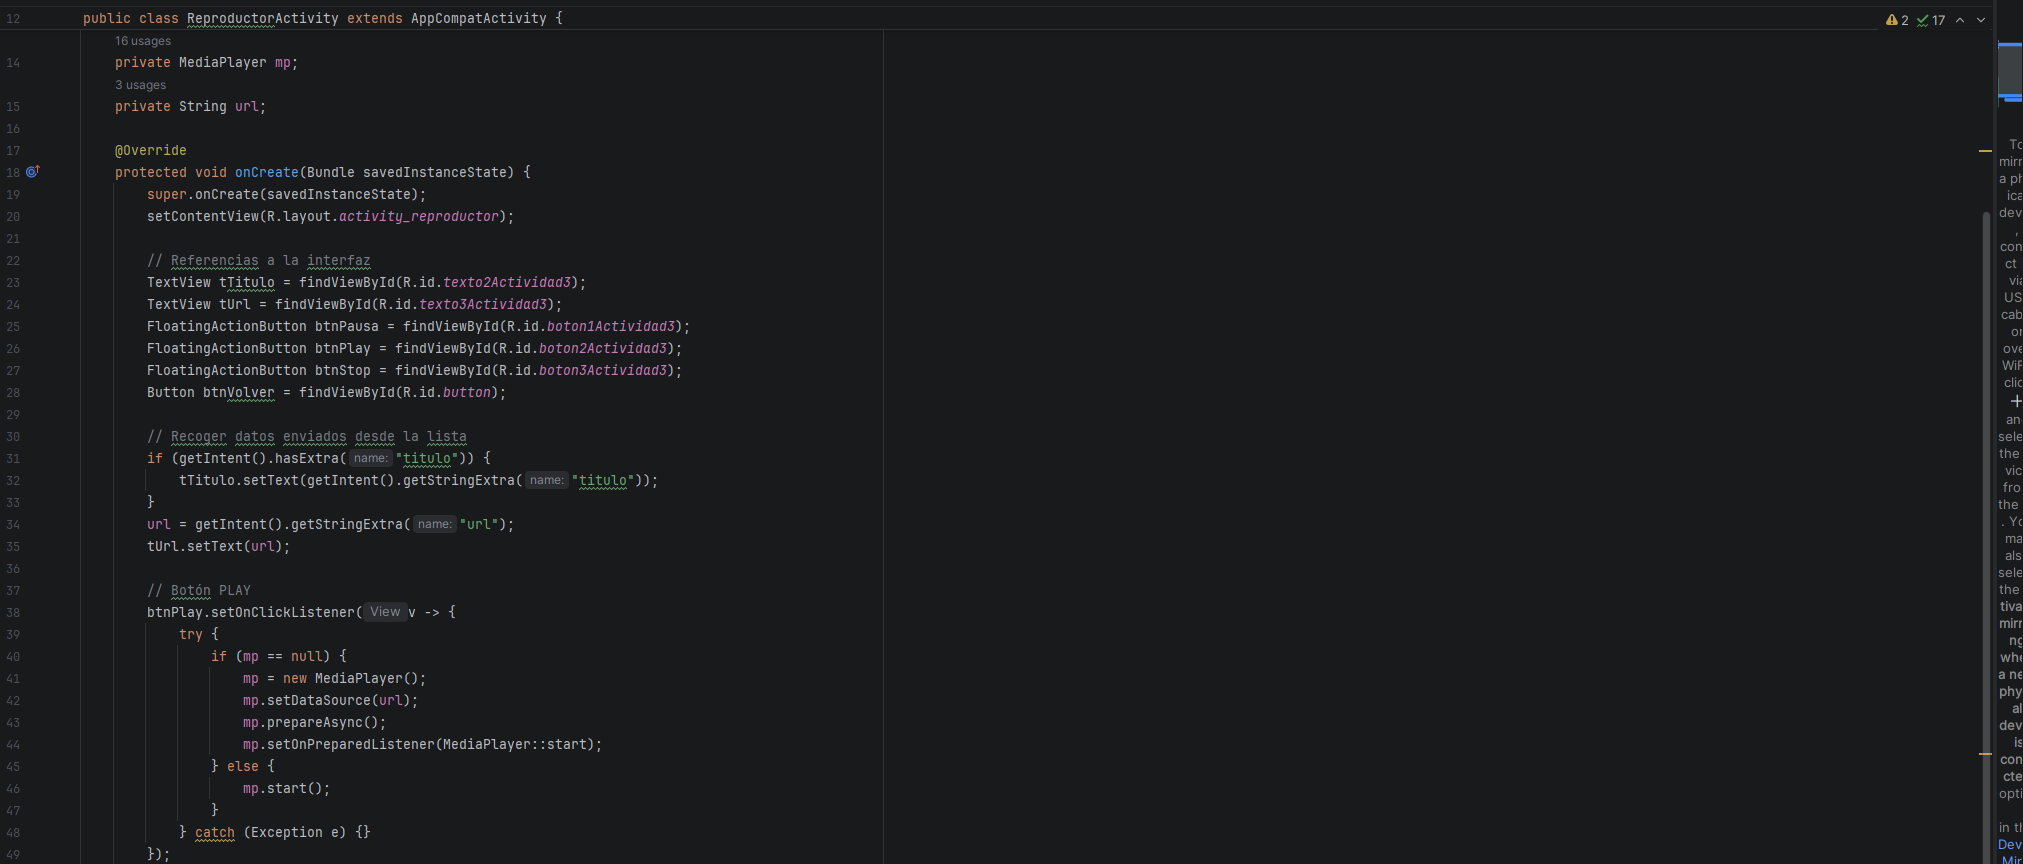This screenshot has height=864, width=2023.
Task: Open the yellow warnings indicator showing 2
Action: (1897, 20)
